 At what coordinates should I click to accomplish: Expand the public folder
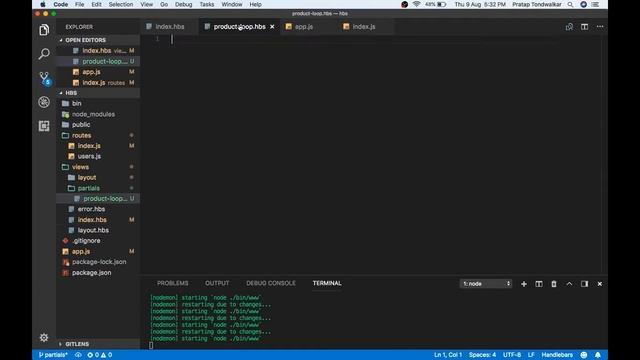click(x=98, y=124)
